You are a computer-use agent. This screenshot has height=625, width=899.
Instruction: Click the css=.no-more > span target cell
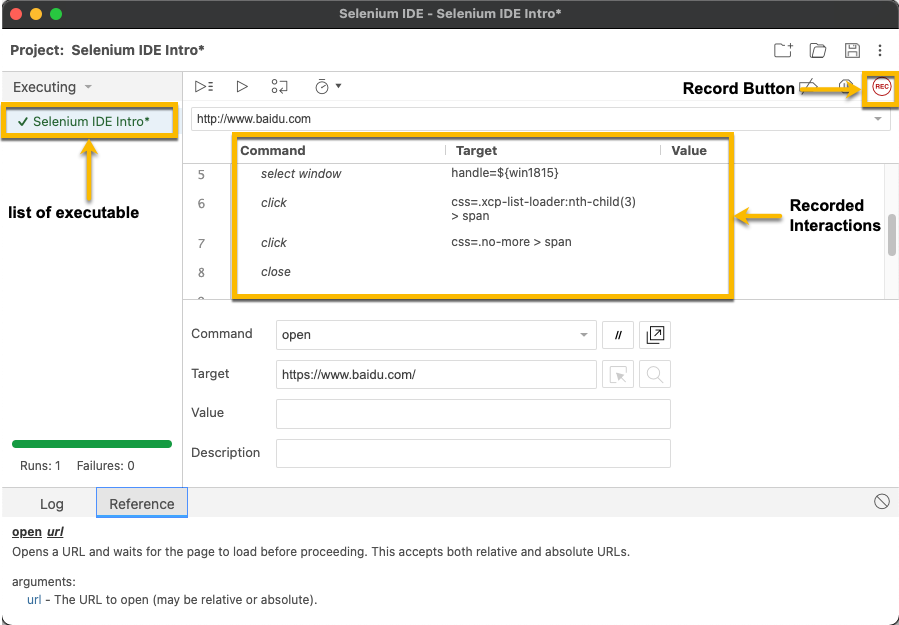pos(511,242)
